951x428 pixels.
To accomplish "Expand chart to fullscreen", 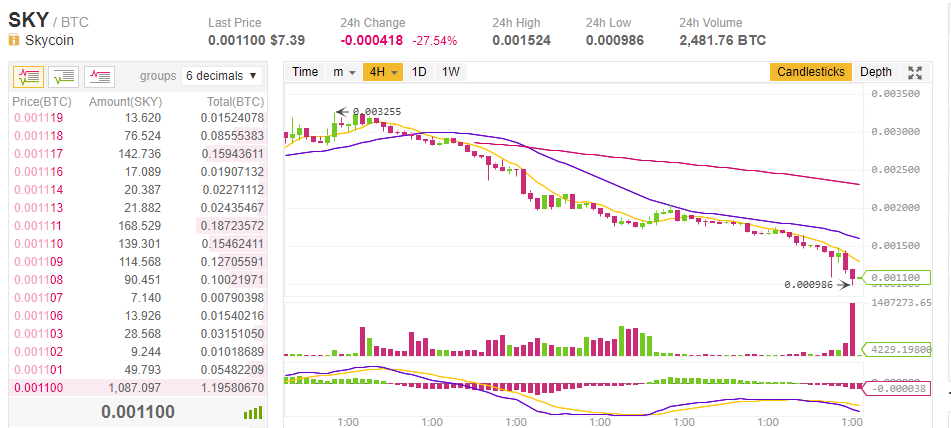I will [914, 72].
